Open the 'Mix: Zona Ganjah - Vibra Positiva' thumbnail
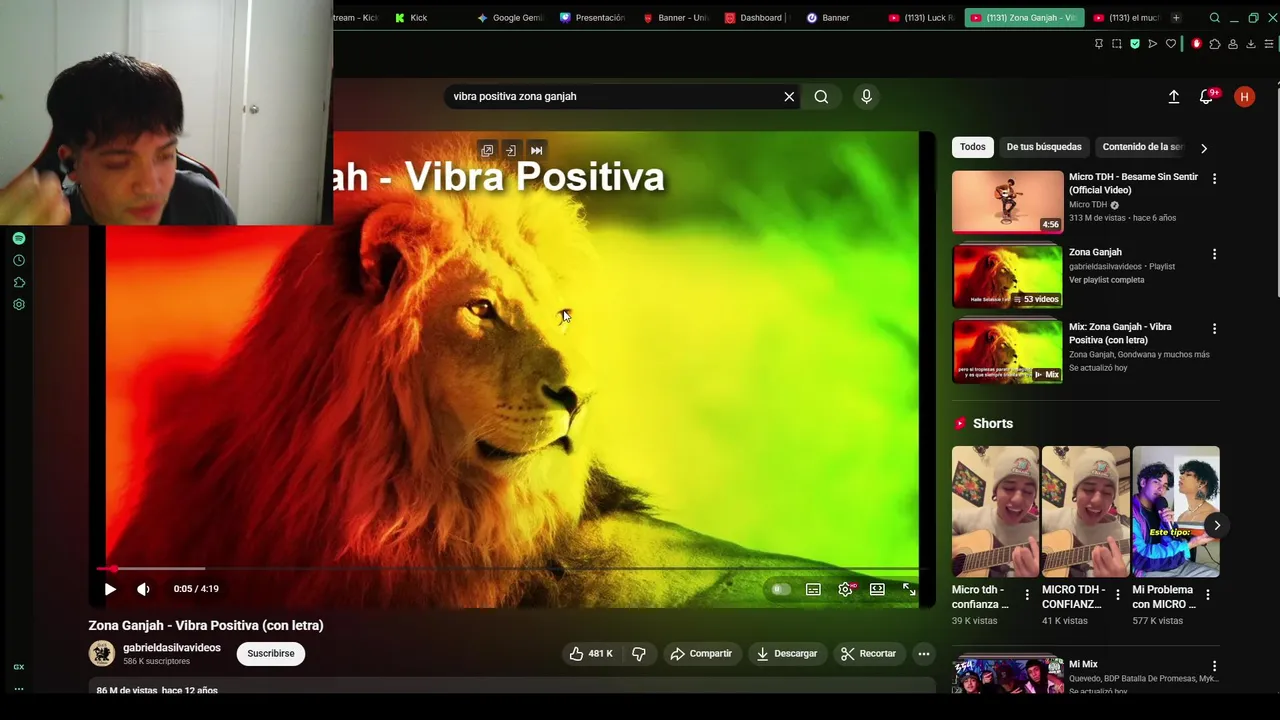The height and width of the screenshot is (720, 1280). coord(1007,352)
